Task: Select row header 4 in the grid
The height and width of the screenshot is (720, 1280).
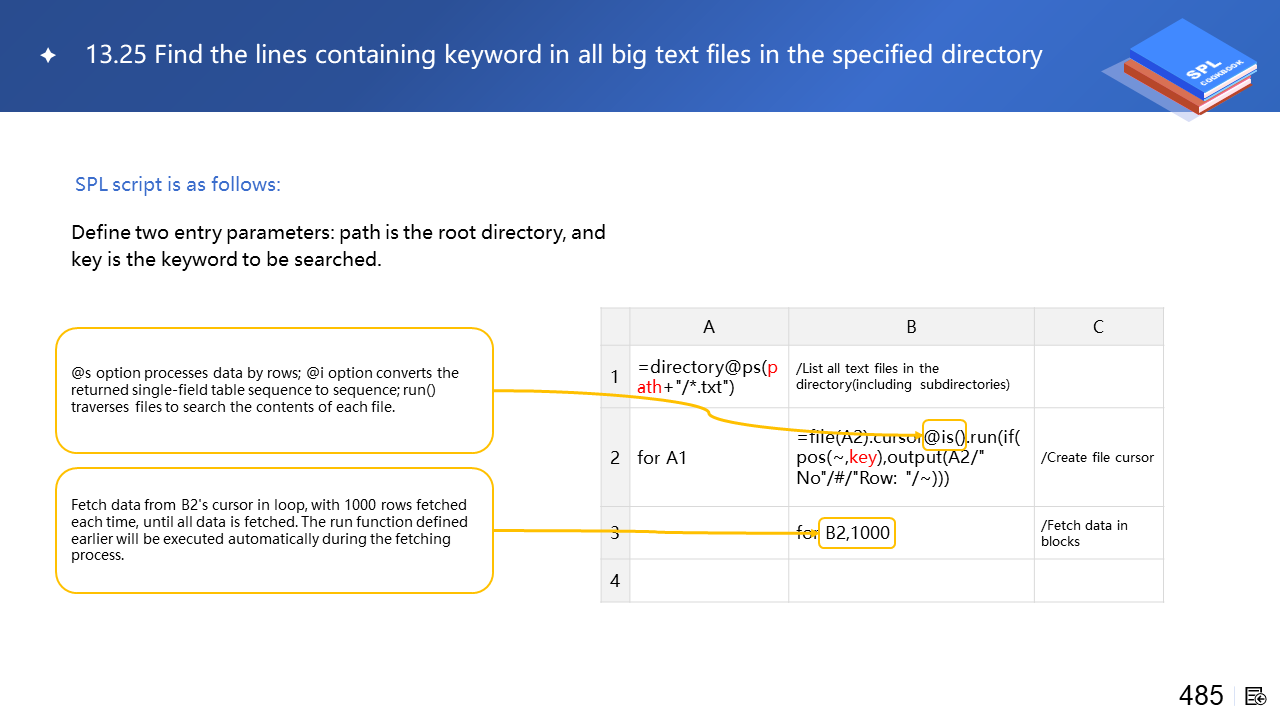Action: (615, 581)
